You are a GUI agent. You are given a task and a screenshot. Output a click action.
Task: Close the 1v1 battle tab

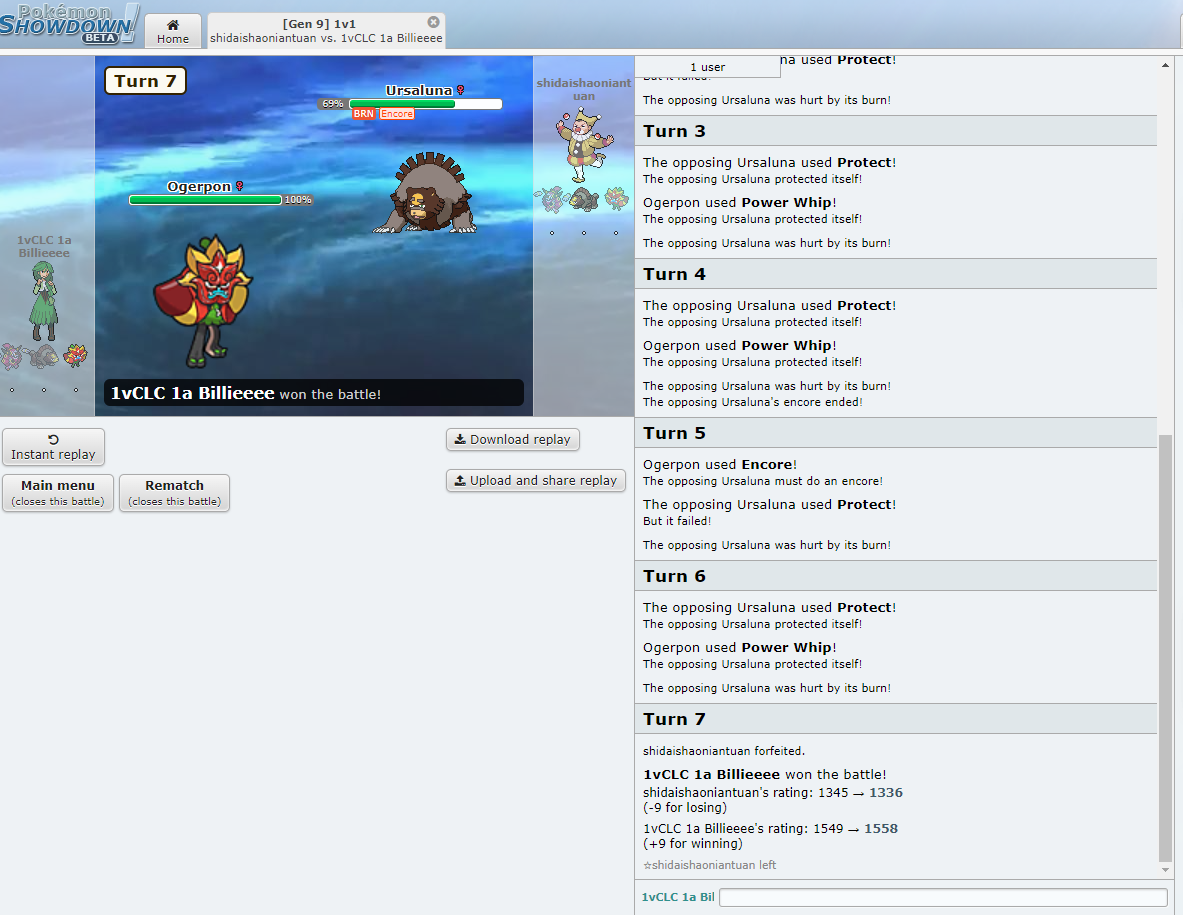pyautogui.click(x=433, y=22)
